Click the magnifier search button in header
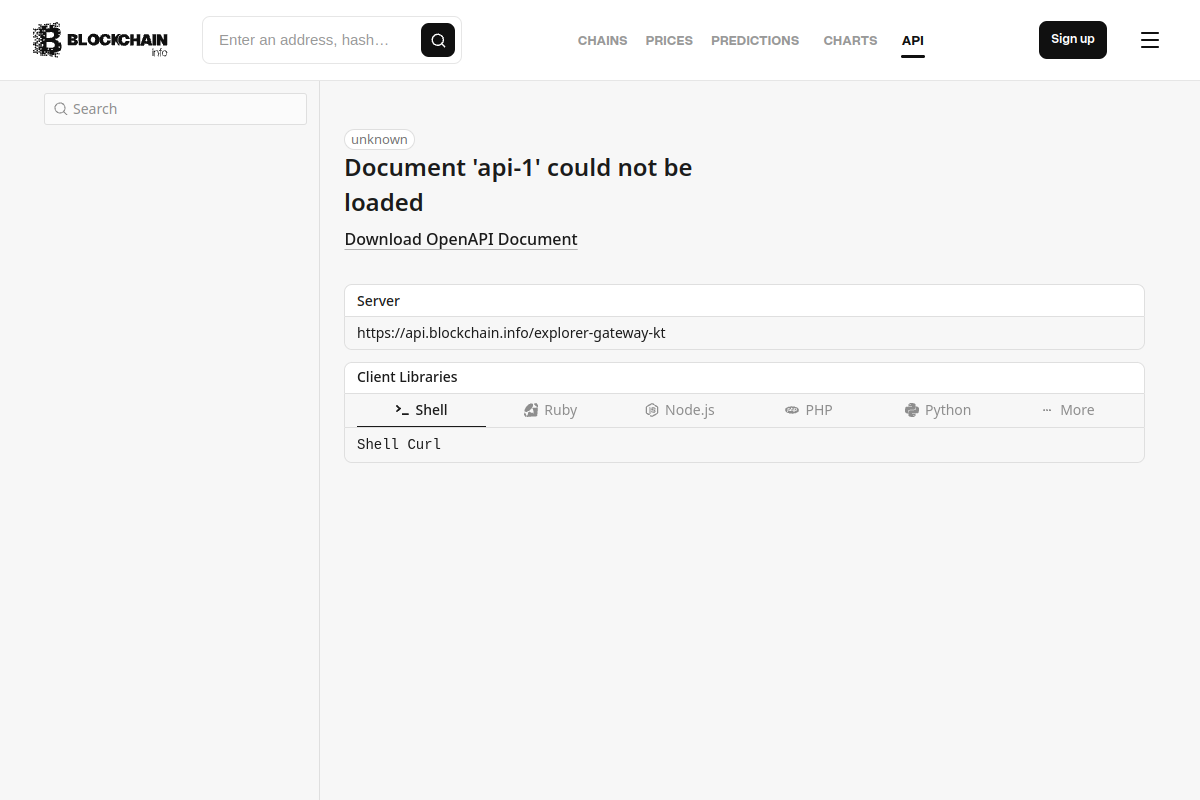Viewport: 1200px width, 800px height. [x=438, y=40]
